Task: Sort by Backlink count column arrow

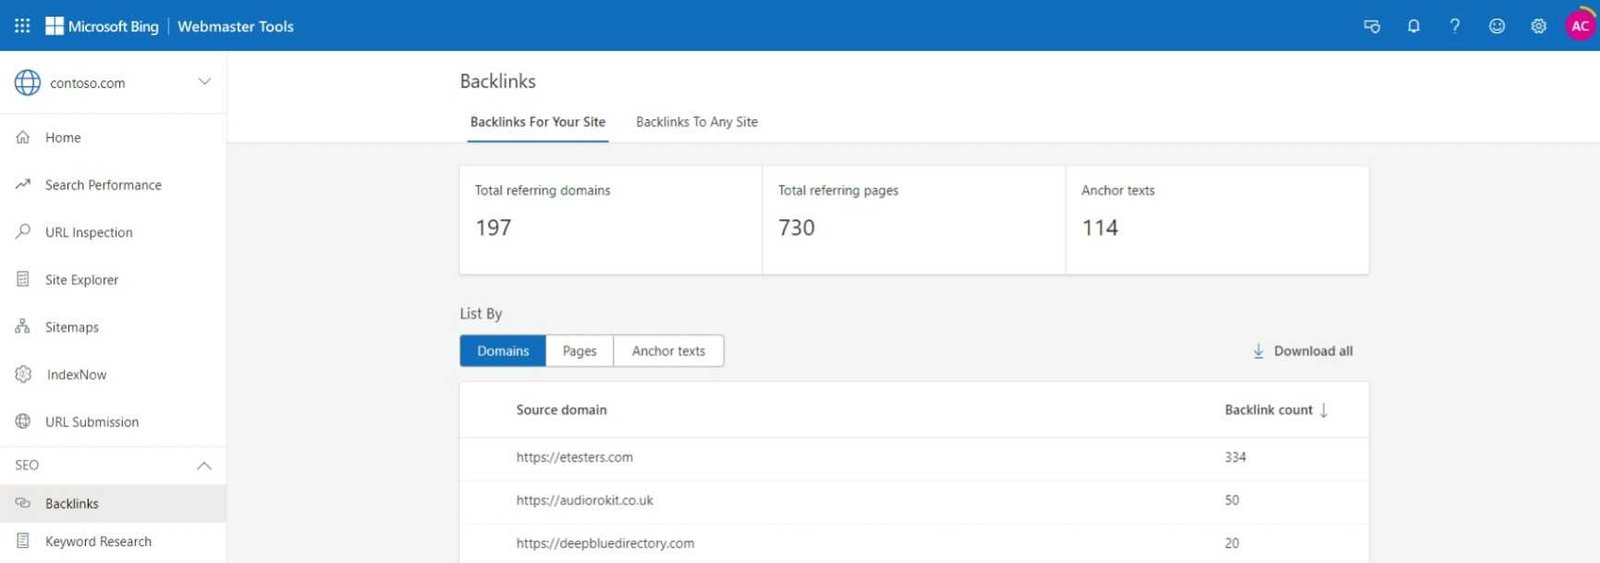Action: coord(1324,410)
